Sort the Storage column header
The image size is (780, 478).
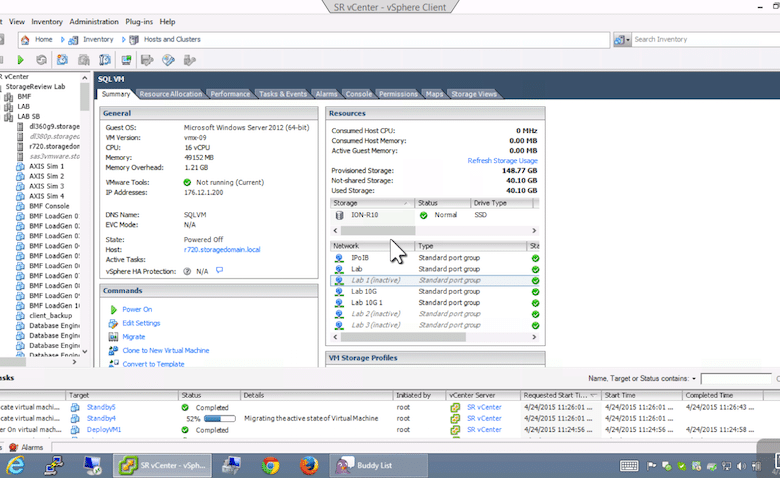click(x=372, y=203)
